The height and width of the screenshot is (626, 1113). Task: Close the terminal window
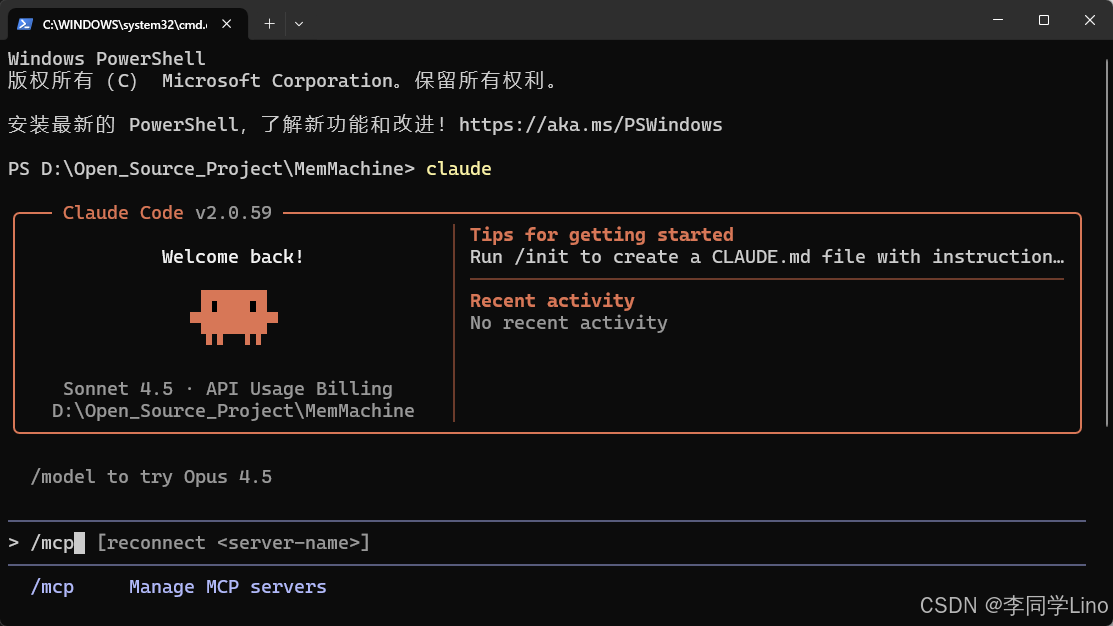pyautogui.click(x=1090, y=20)
